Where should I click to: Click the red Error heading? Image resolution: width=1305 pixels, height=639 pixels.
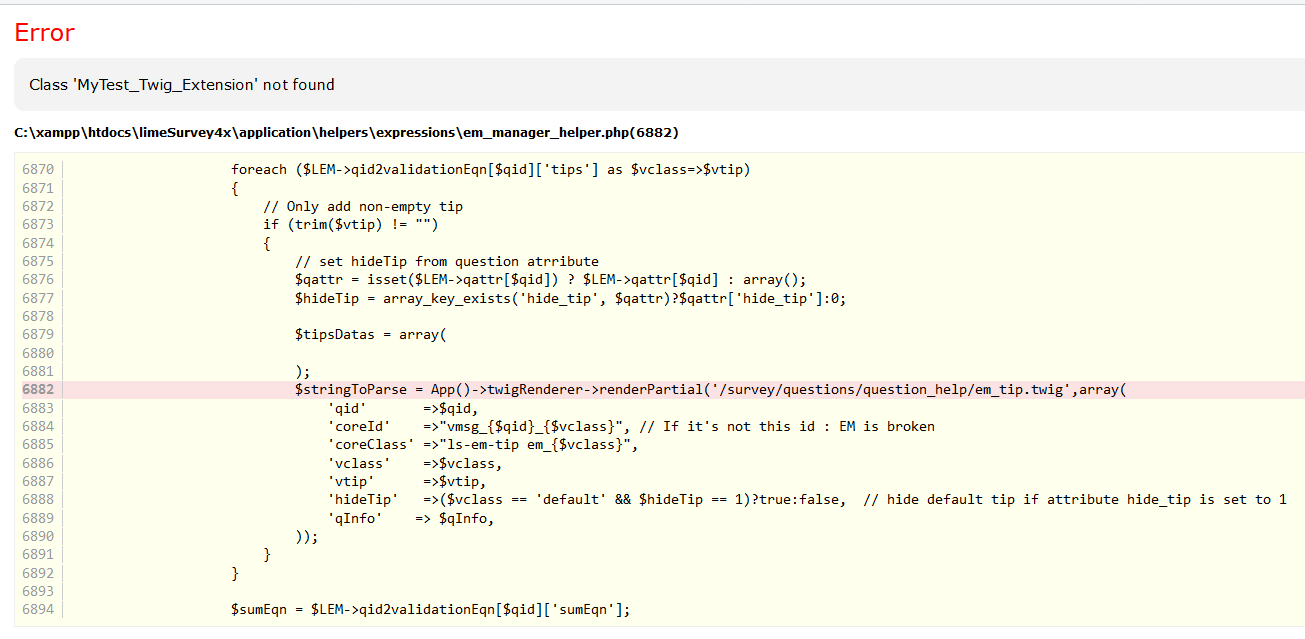45,33
